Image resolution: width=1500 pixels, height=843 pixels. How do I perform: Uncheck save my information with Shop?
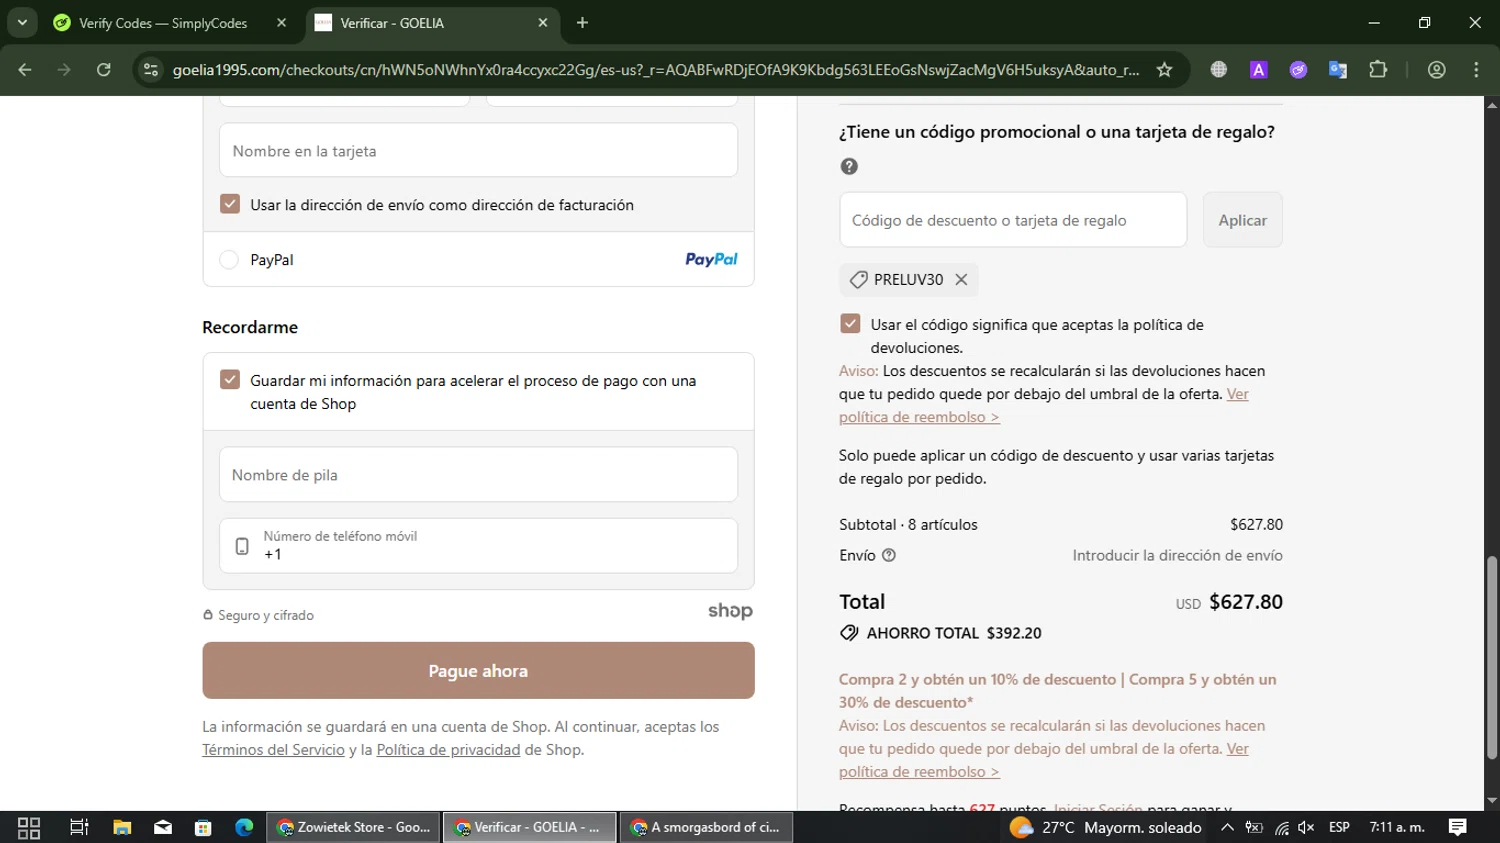point(230,380)
